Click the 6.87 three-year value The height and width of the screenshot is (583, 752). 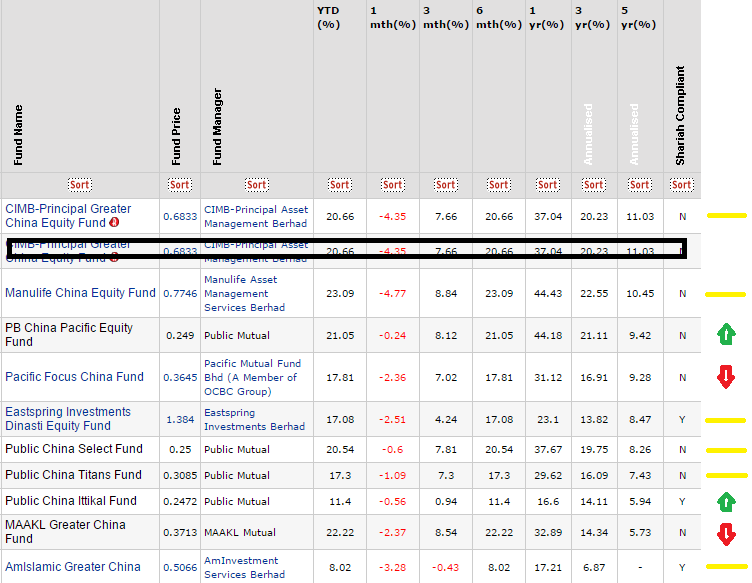[x=594, y=568]
